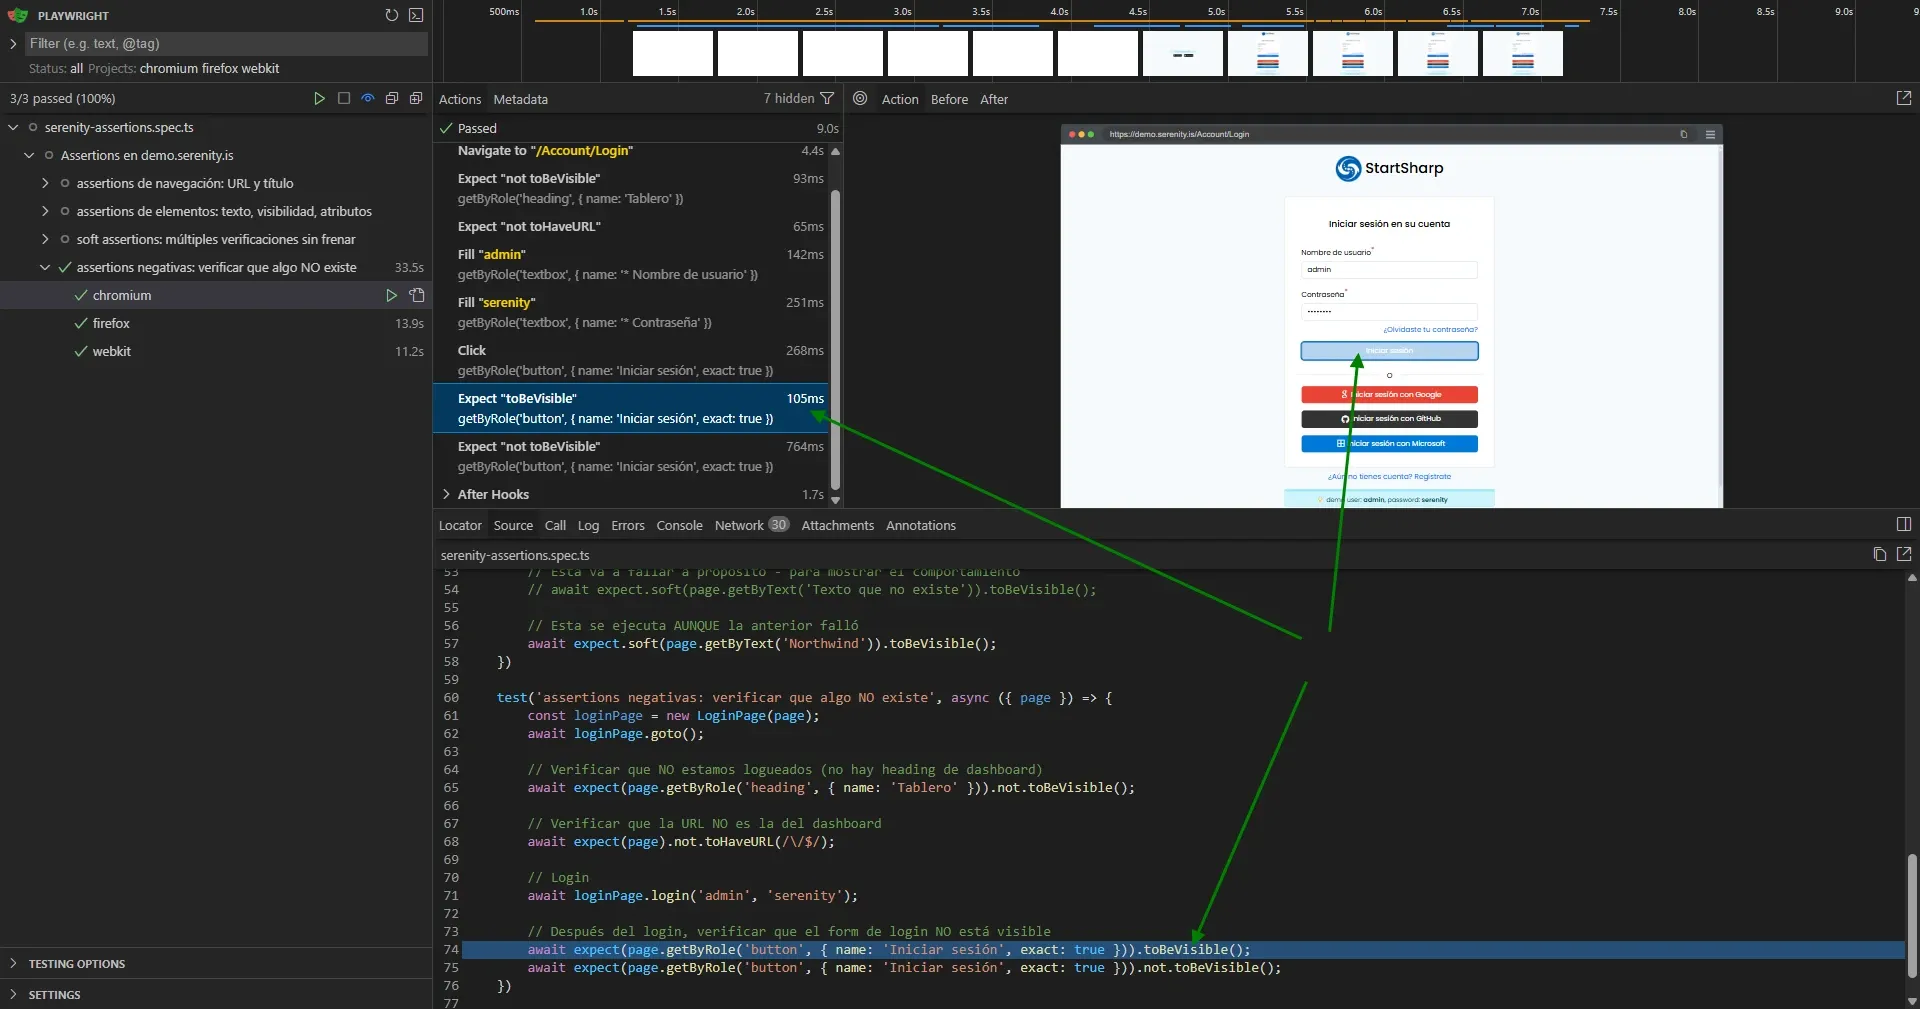Collapse the serenity-assertions.spec.ts tree

(x=12, y=127)
